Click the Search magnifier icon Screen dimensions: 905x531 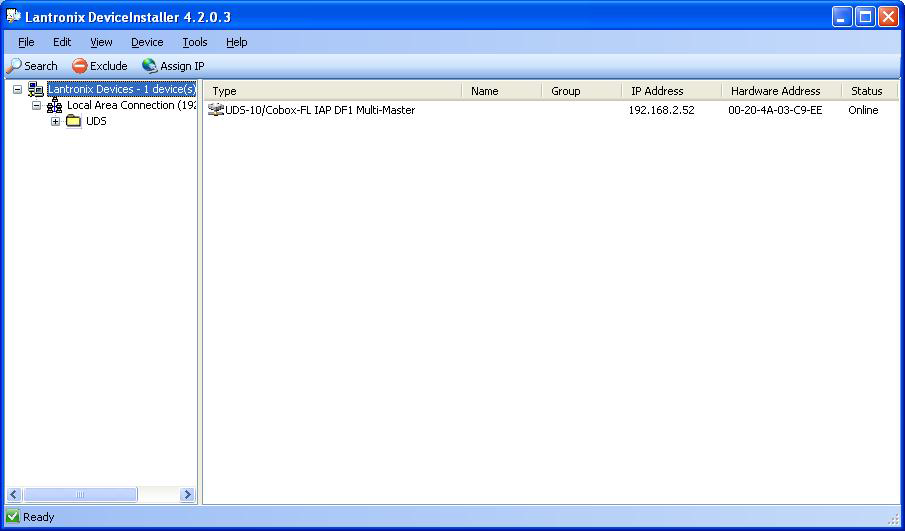click(x=14, y=66)
